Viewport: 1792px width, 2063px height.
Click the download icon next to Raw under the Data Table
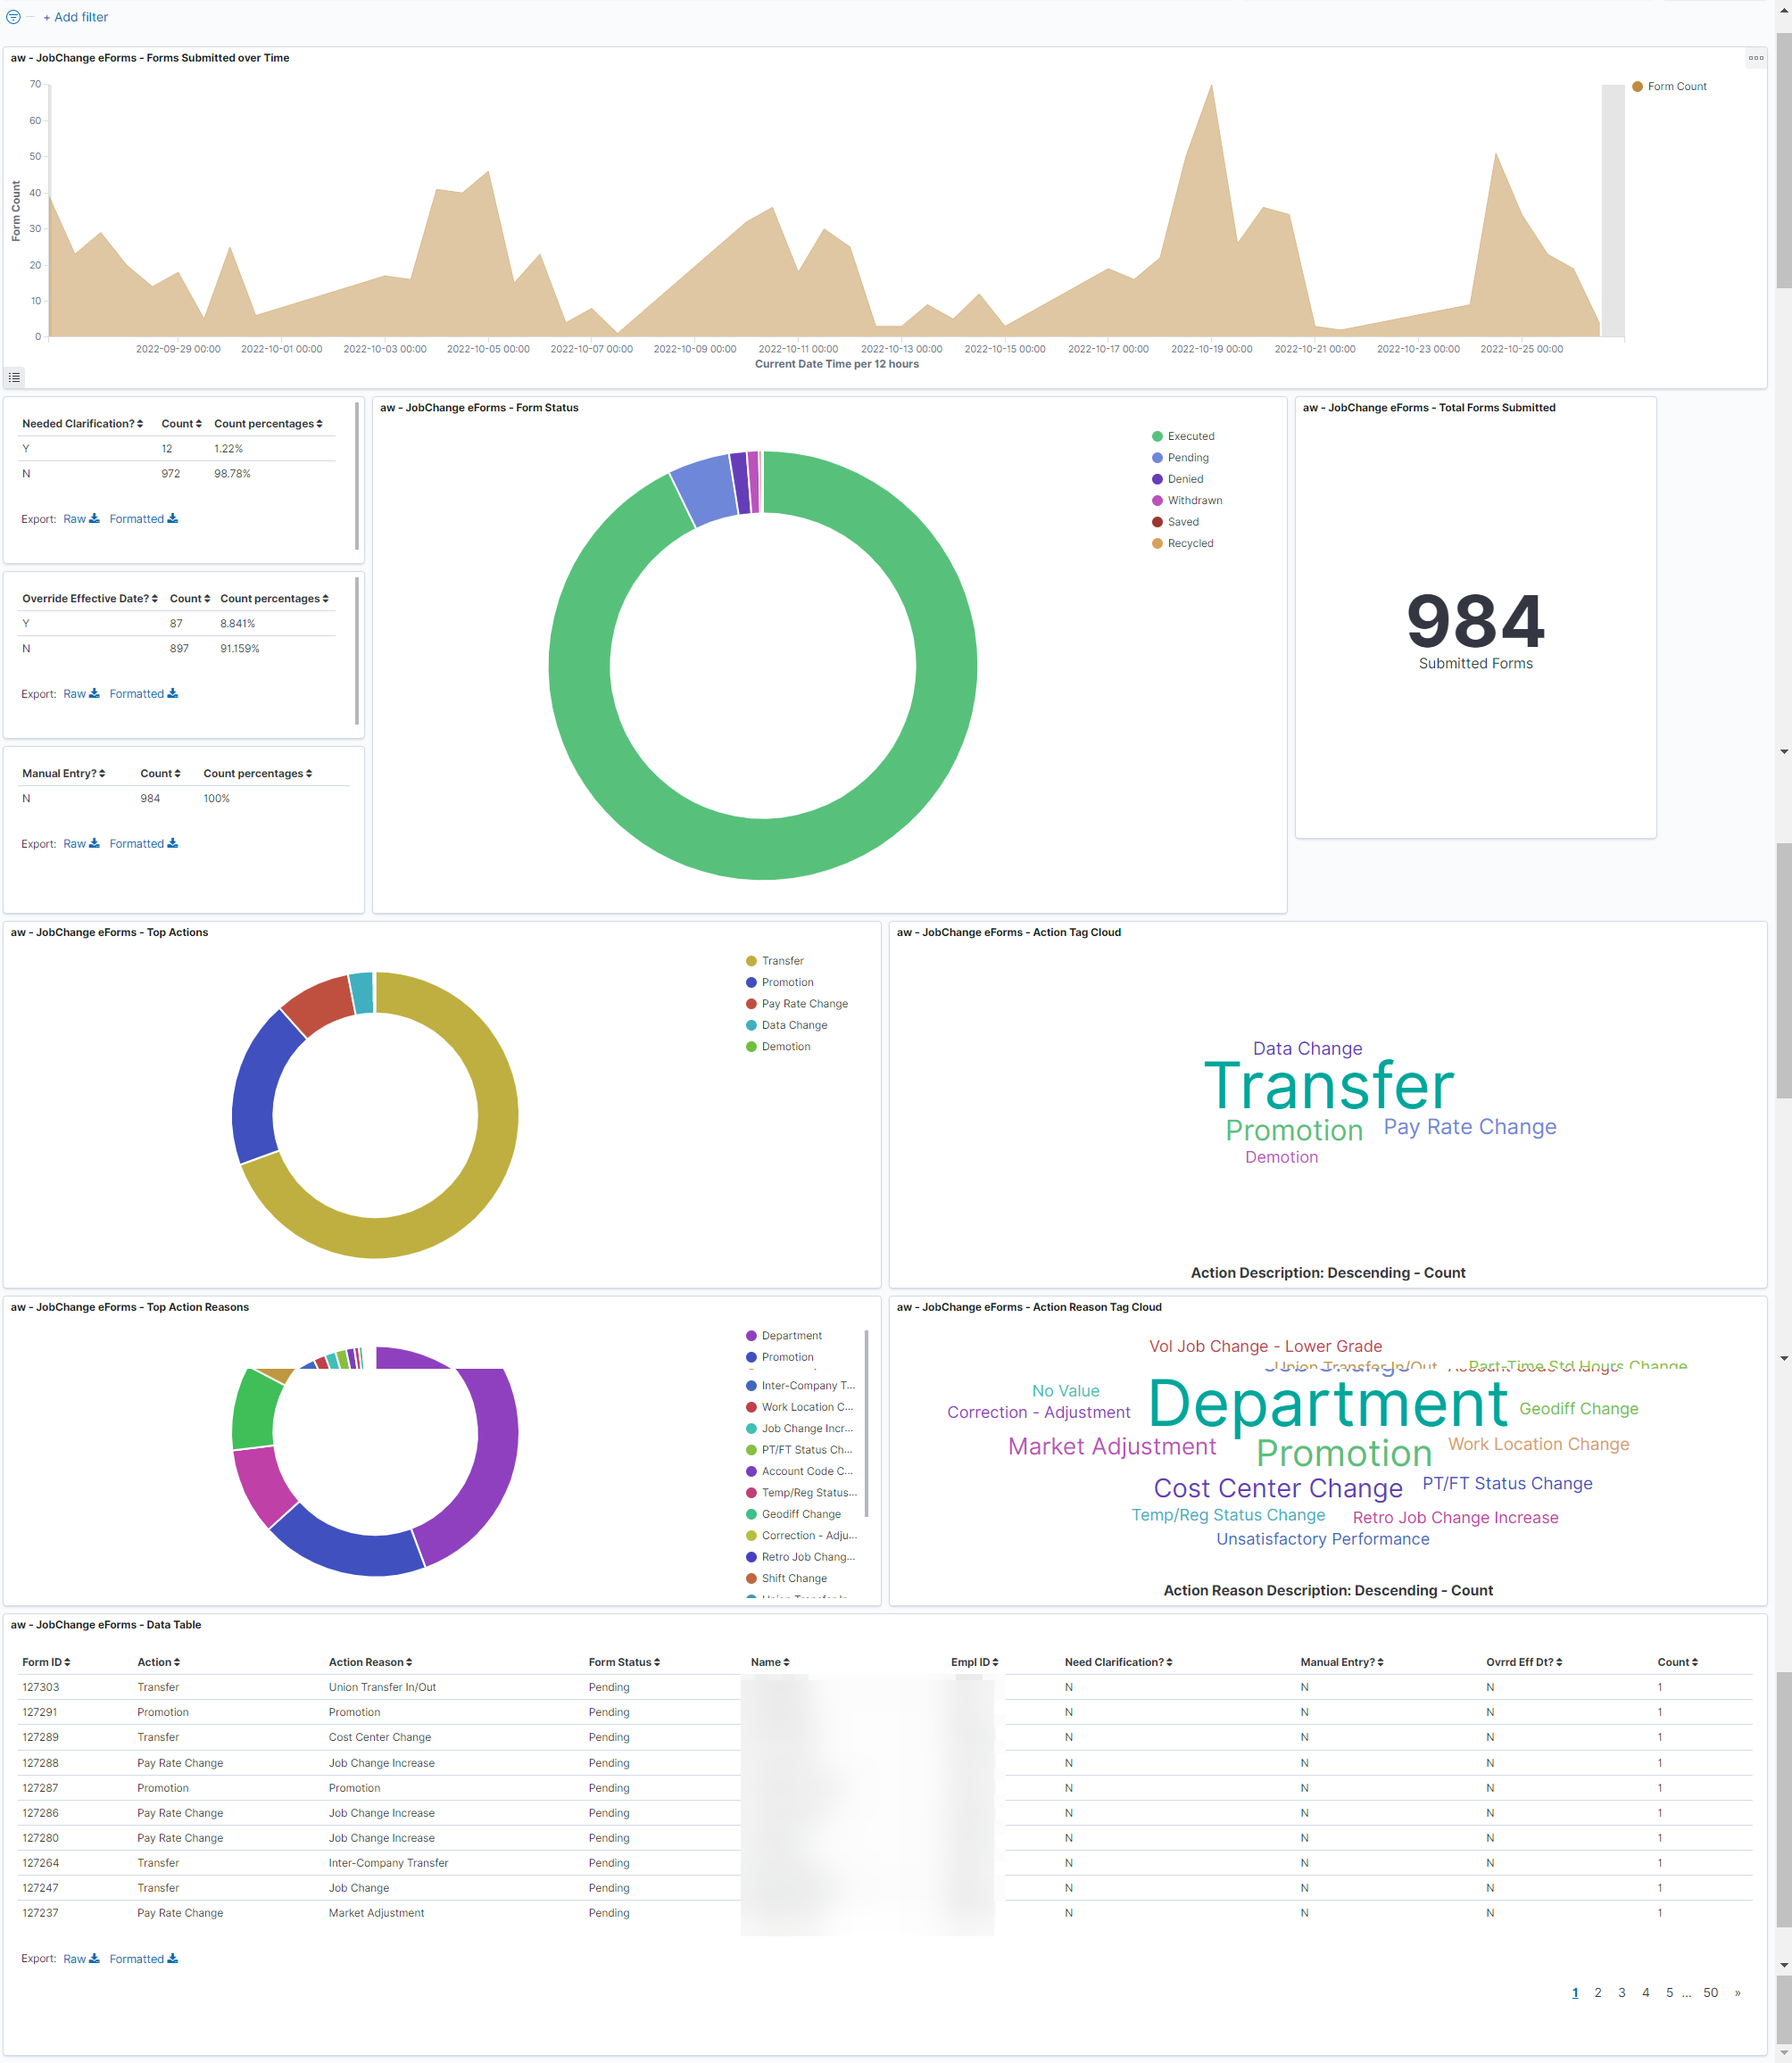pyautogui.click(x=95, y=1958)
